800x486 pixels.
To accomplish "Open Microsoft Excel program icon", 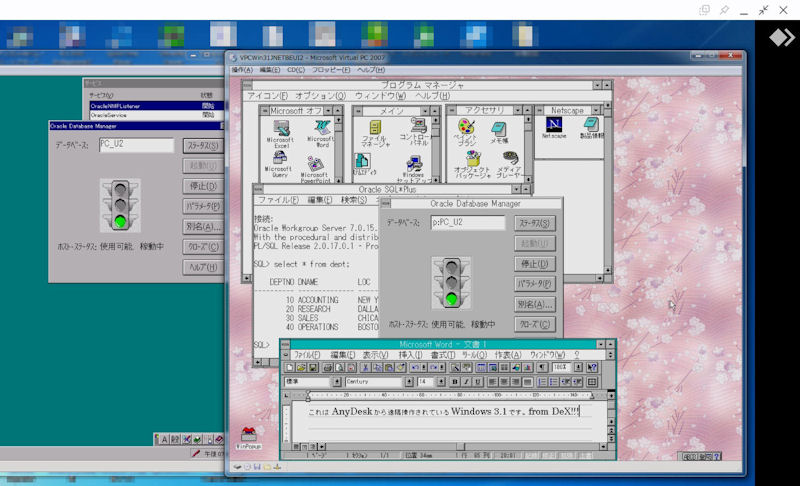I will point(280,129).
